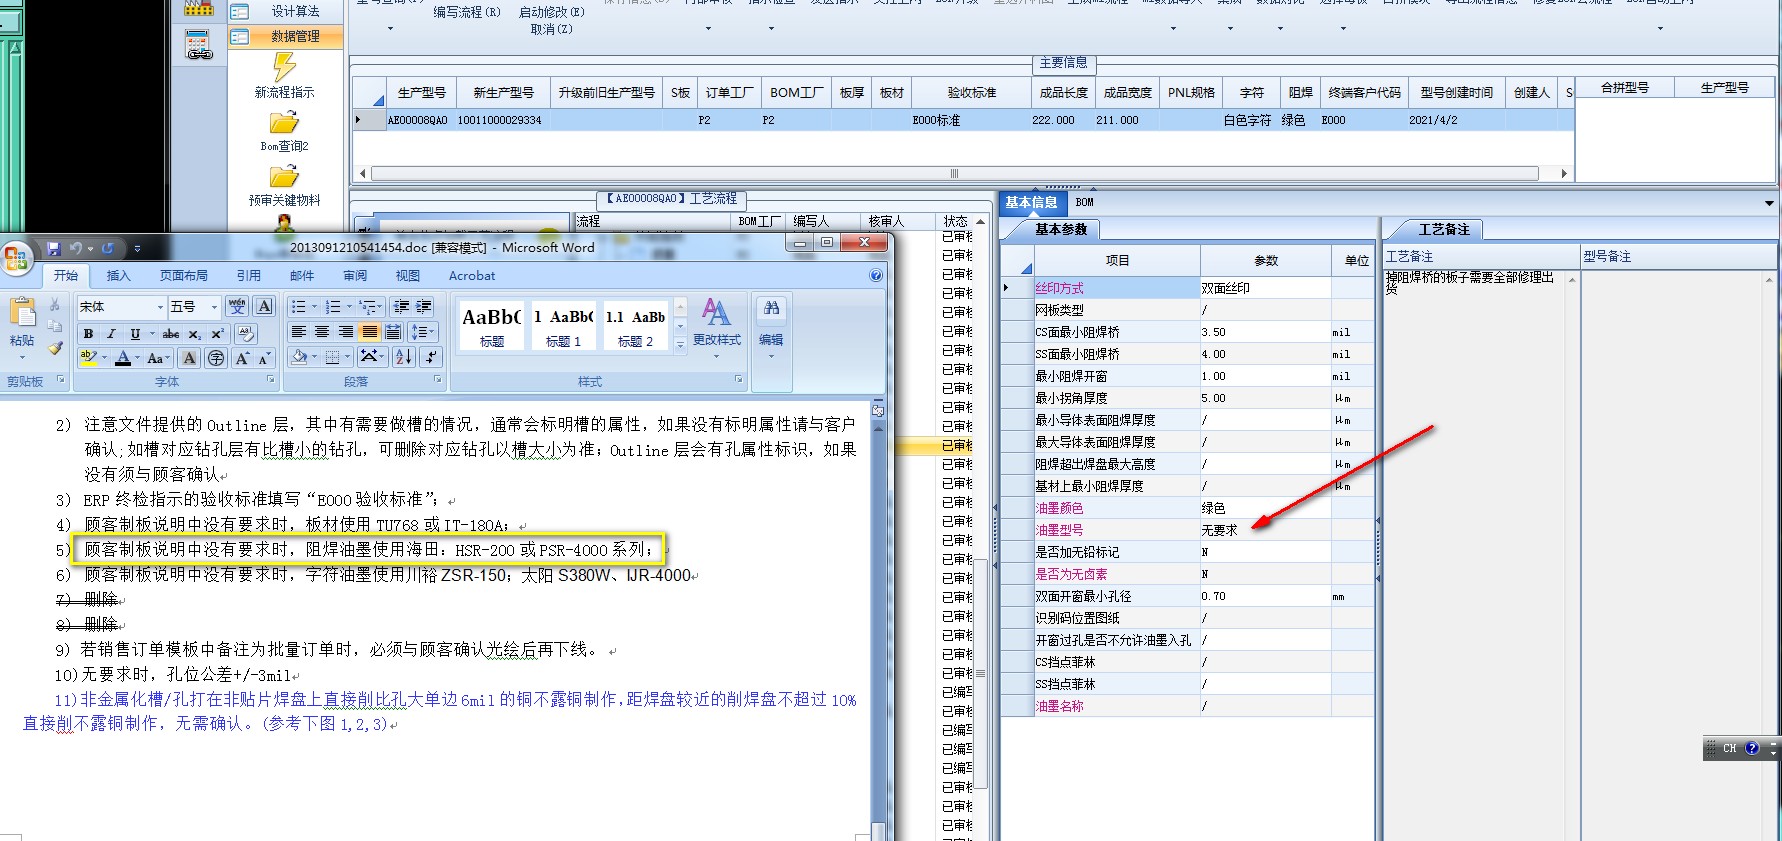Click the superscript x² icon
The height and width of the screenshot is (841, 1782).
217,334
